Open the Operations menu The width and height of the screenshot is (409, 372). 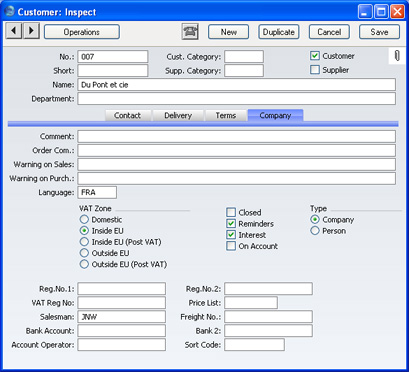[82, 32]
